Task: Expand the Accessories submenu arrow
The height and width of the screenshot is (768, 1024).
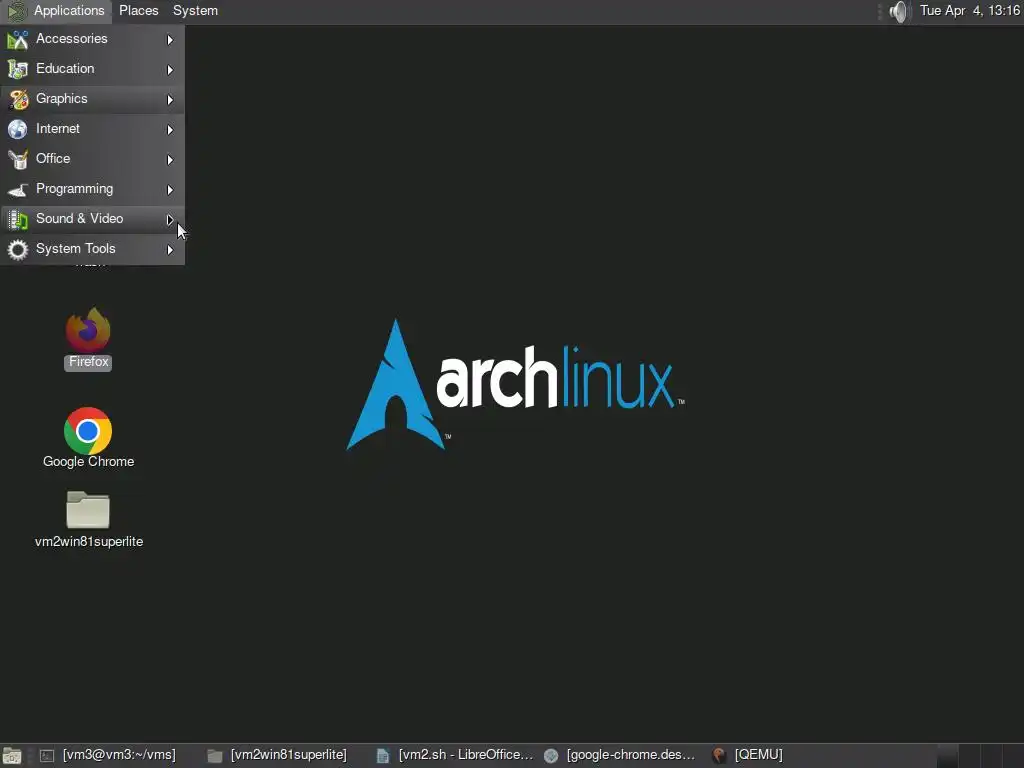Action: coord(170,40)
